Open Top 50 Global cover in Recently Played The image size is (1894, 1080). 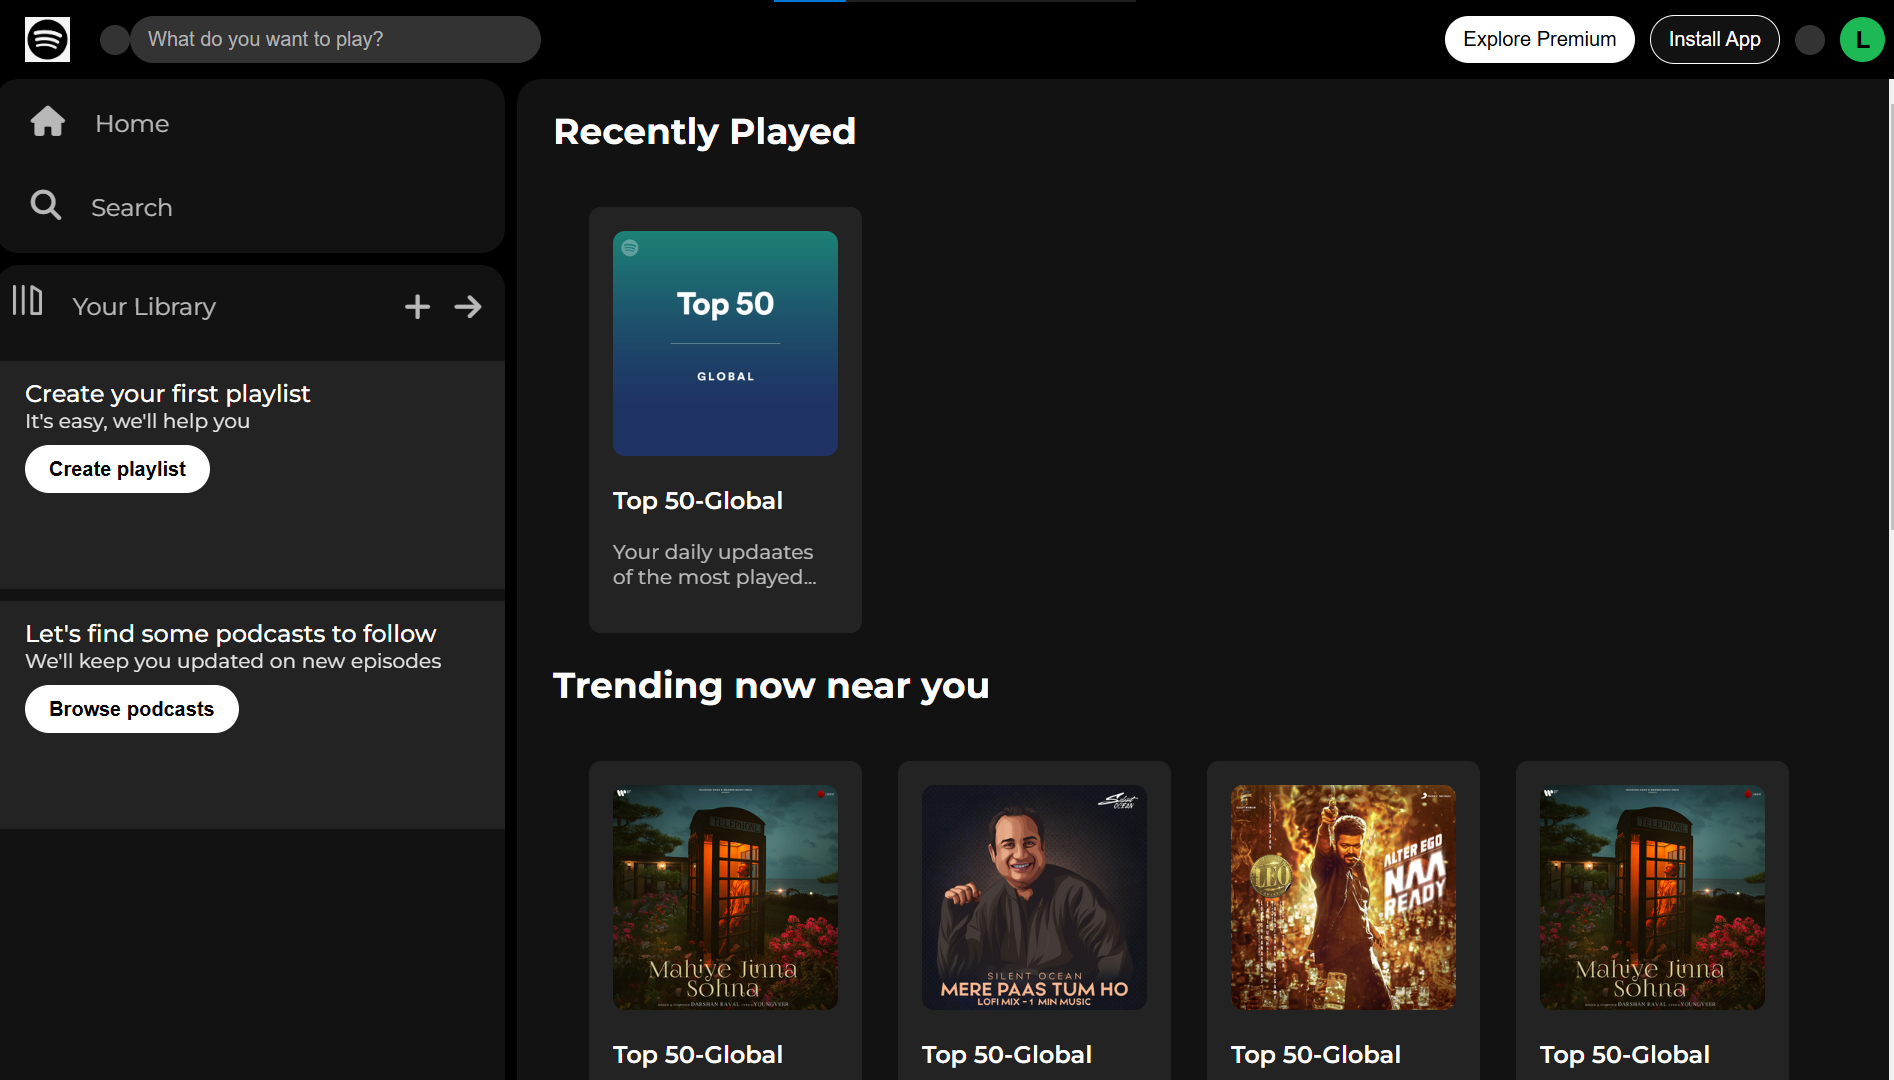[x=725, y=343]
